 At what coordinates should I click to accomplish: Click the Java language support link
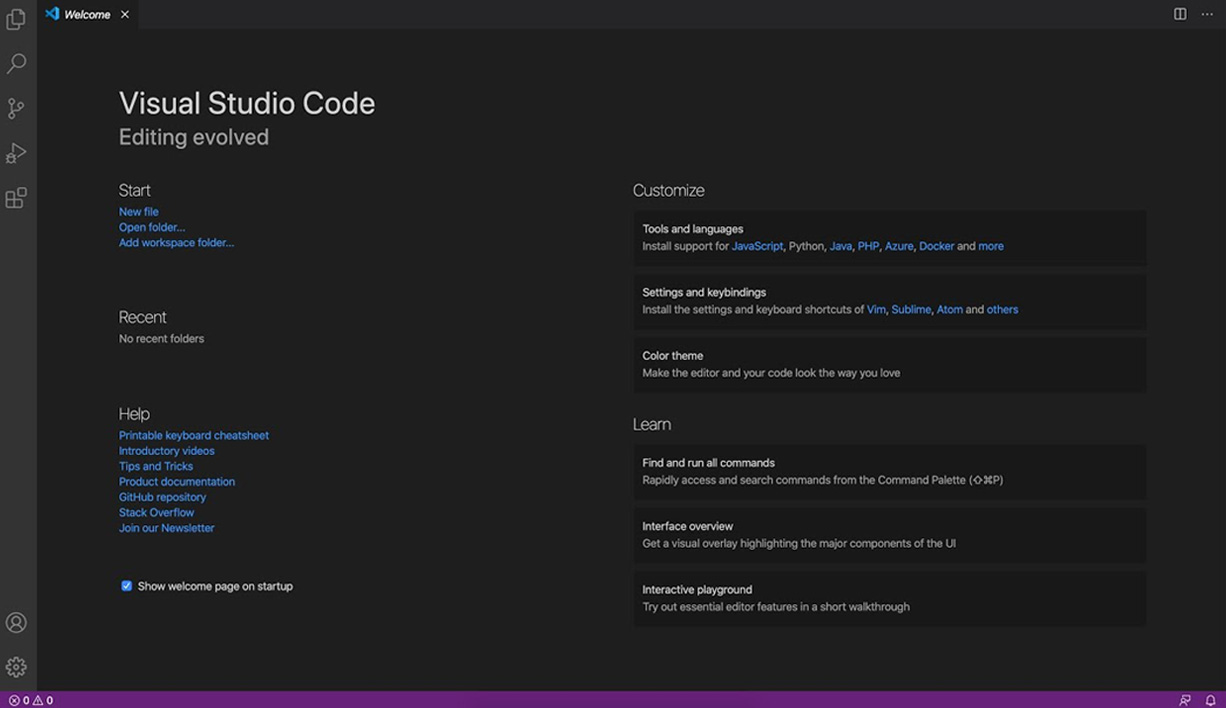coord(841,246)
